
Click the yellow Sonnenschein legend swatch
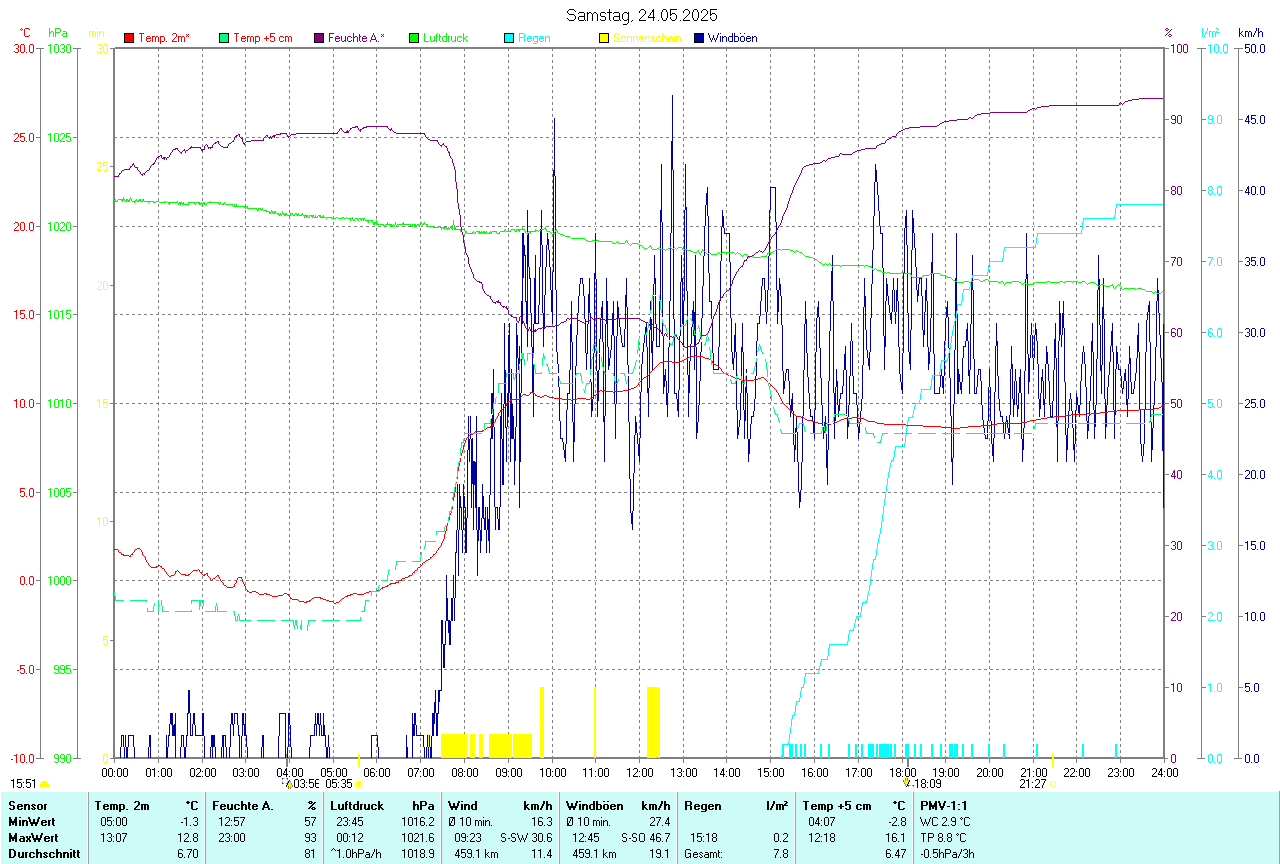[x=604, y=38]
